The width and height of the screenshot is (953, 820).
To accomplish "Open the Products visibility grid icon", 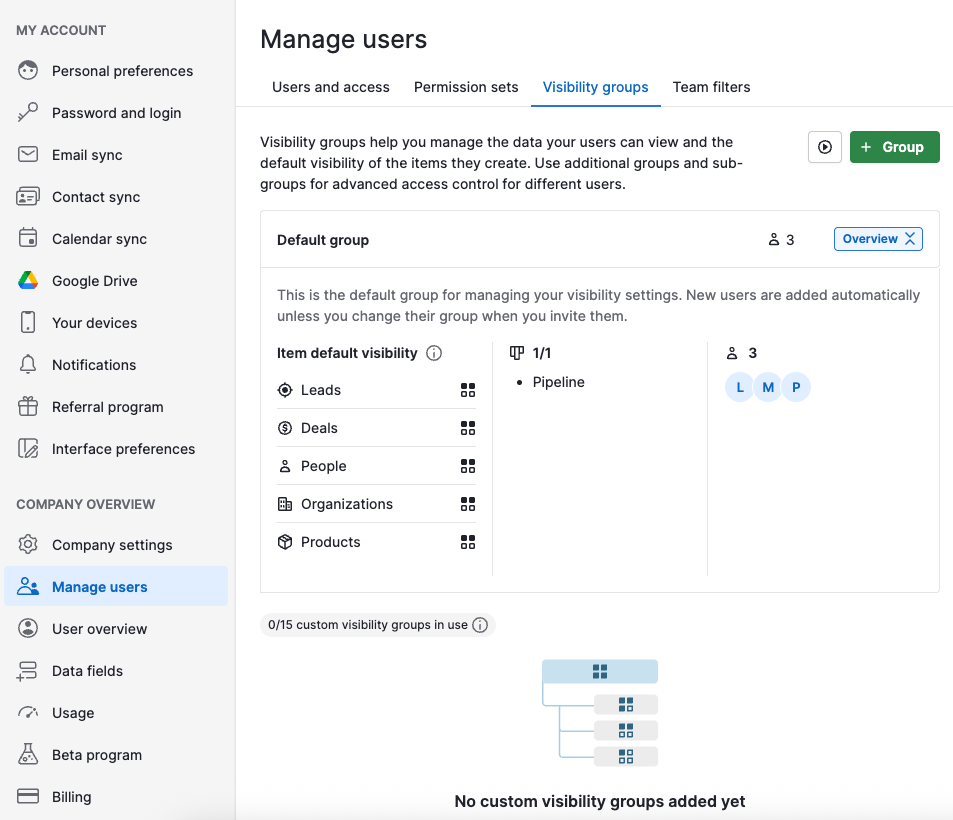I will 467,542.
